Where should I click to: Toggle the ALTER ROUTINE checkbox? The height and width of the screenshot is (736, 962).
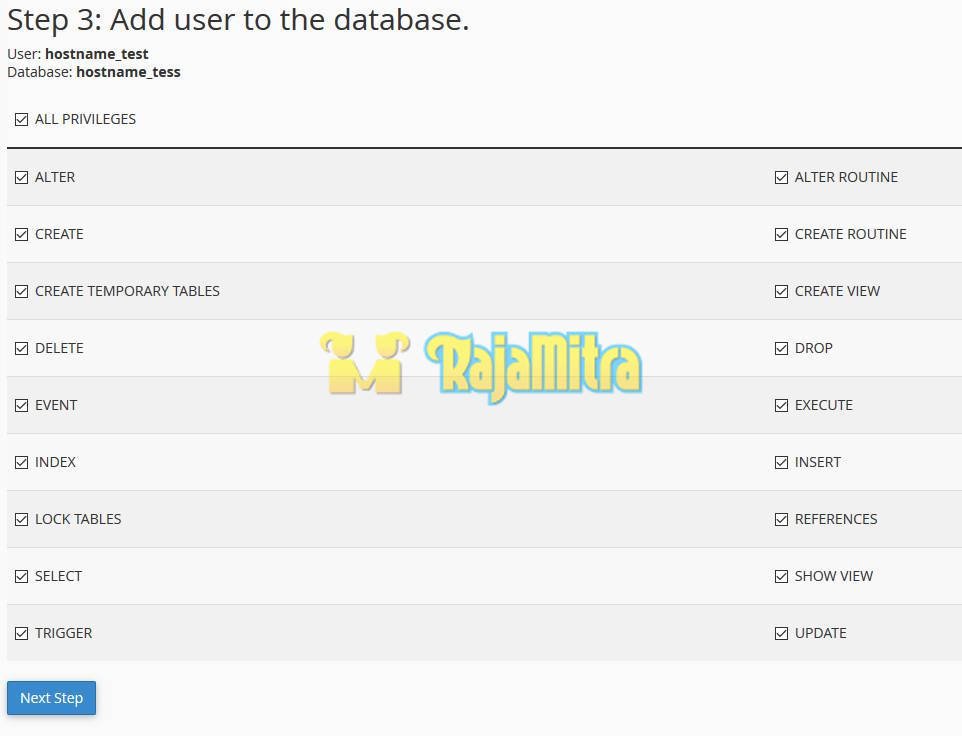pos(781,178)
